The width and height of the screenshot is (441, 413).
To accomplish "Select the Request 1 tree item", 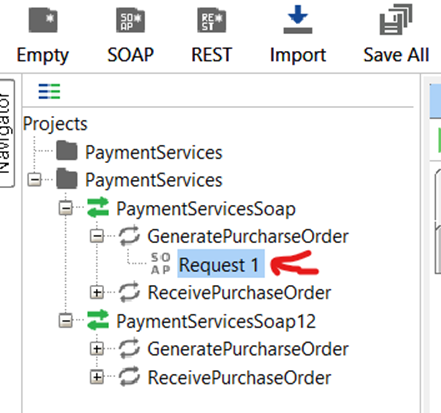I will (x=221, y=264).
